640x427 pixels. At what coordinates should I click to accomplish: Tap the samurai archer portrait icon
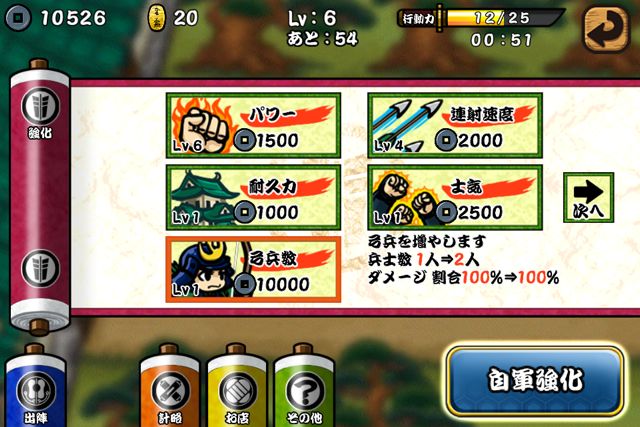coord(204,269)
